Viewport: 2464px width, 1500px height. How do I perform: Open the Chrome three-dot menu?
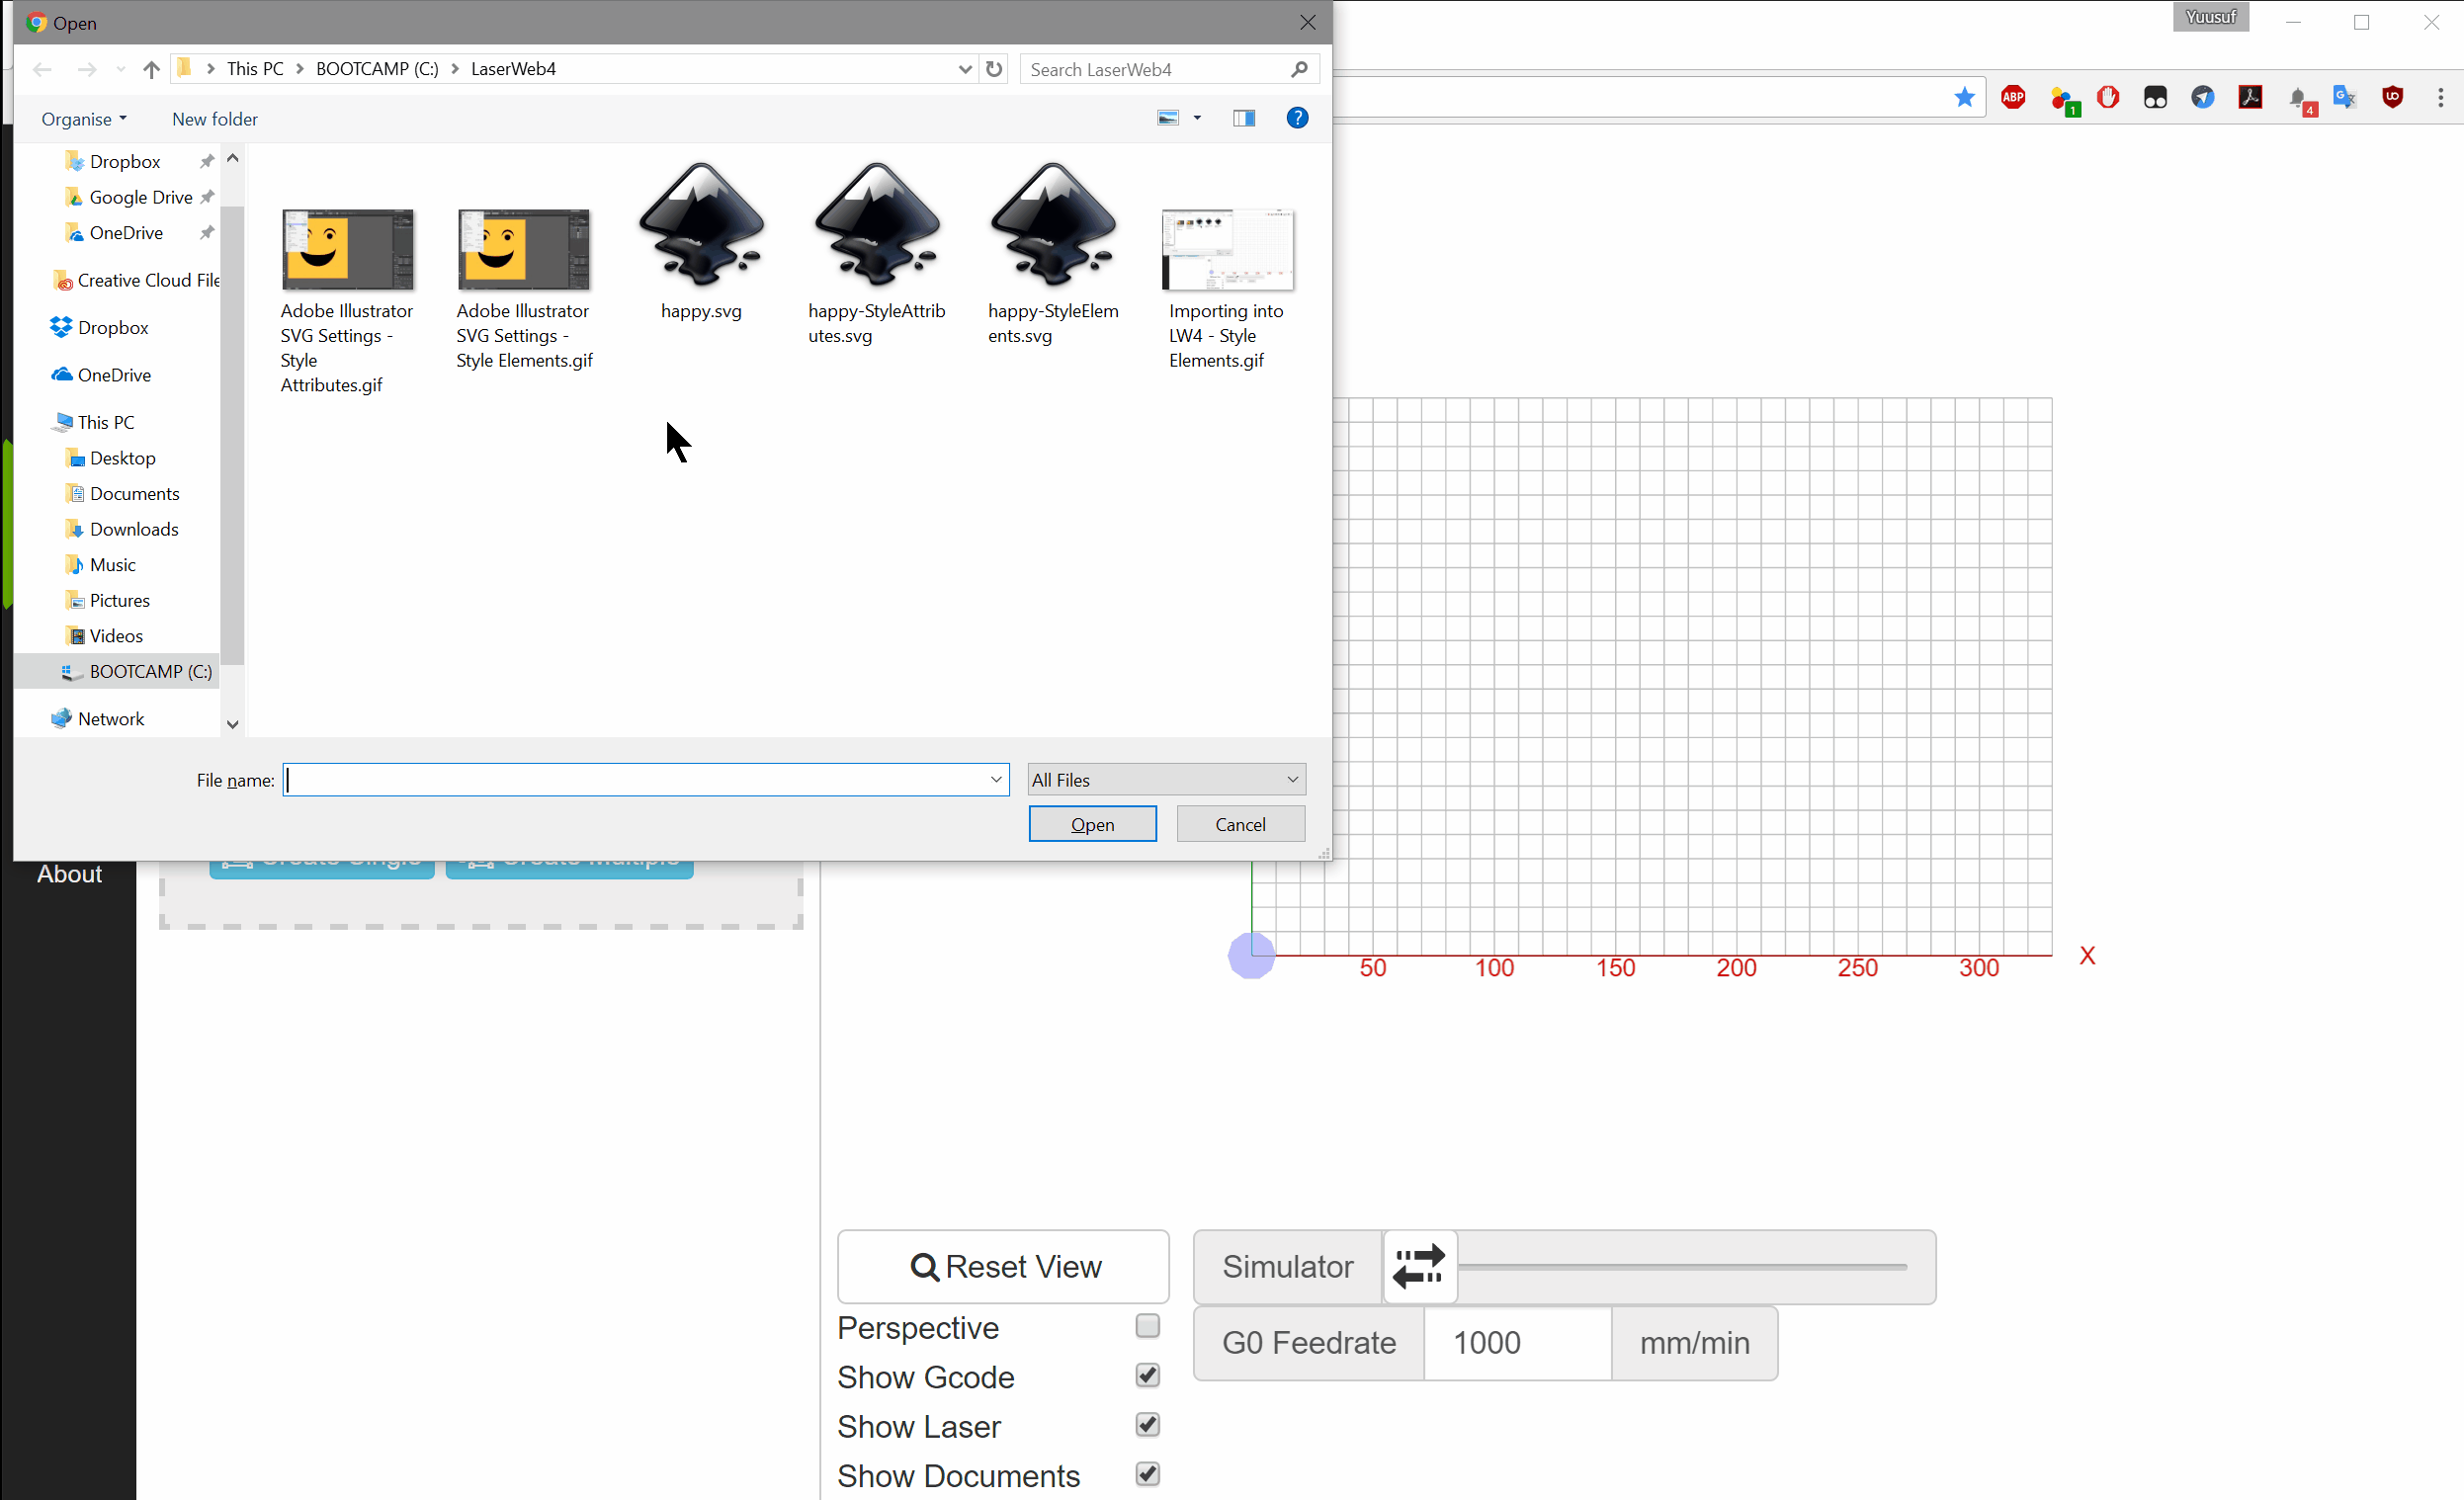pyautogui.click(x=2440, y=97)
